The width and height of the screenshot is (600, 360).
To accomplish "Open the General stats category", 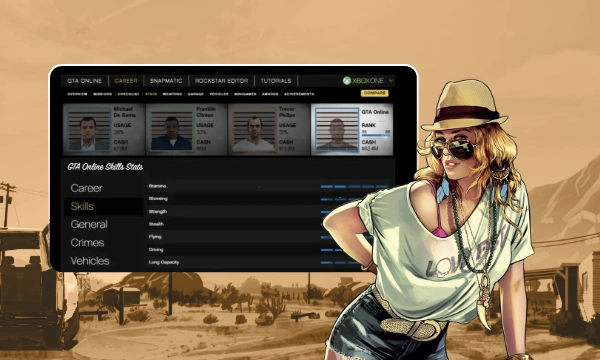I will tap(89, 225).
